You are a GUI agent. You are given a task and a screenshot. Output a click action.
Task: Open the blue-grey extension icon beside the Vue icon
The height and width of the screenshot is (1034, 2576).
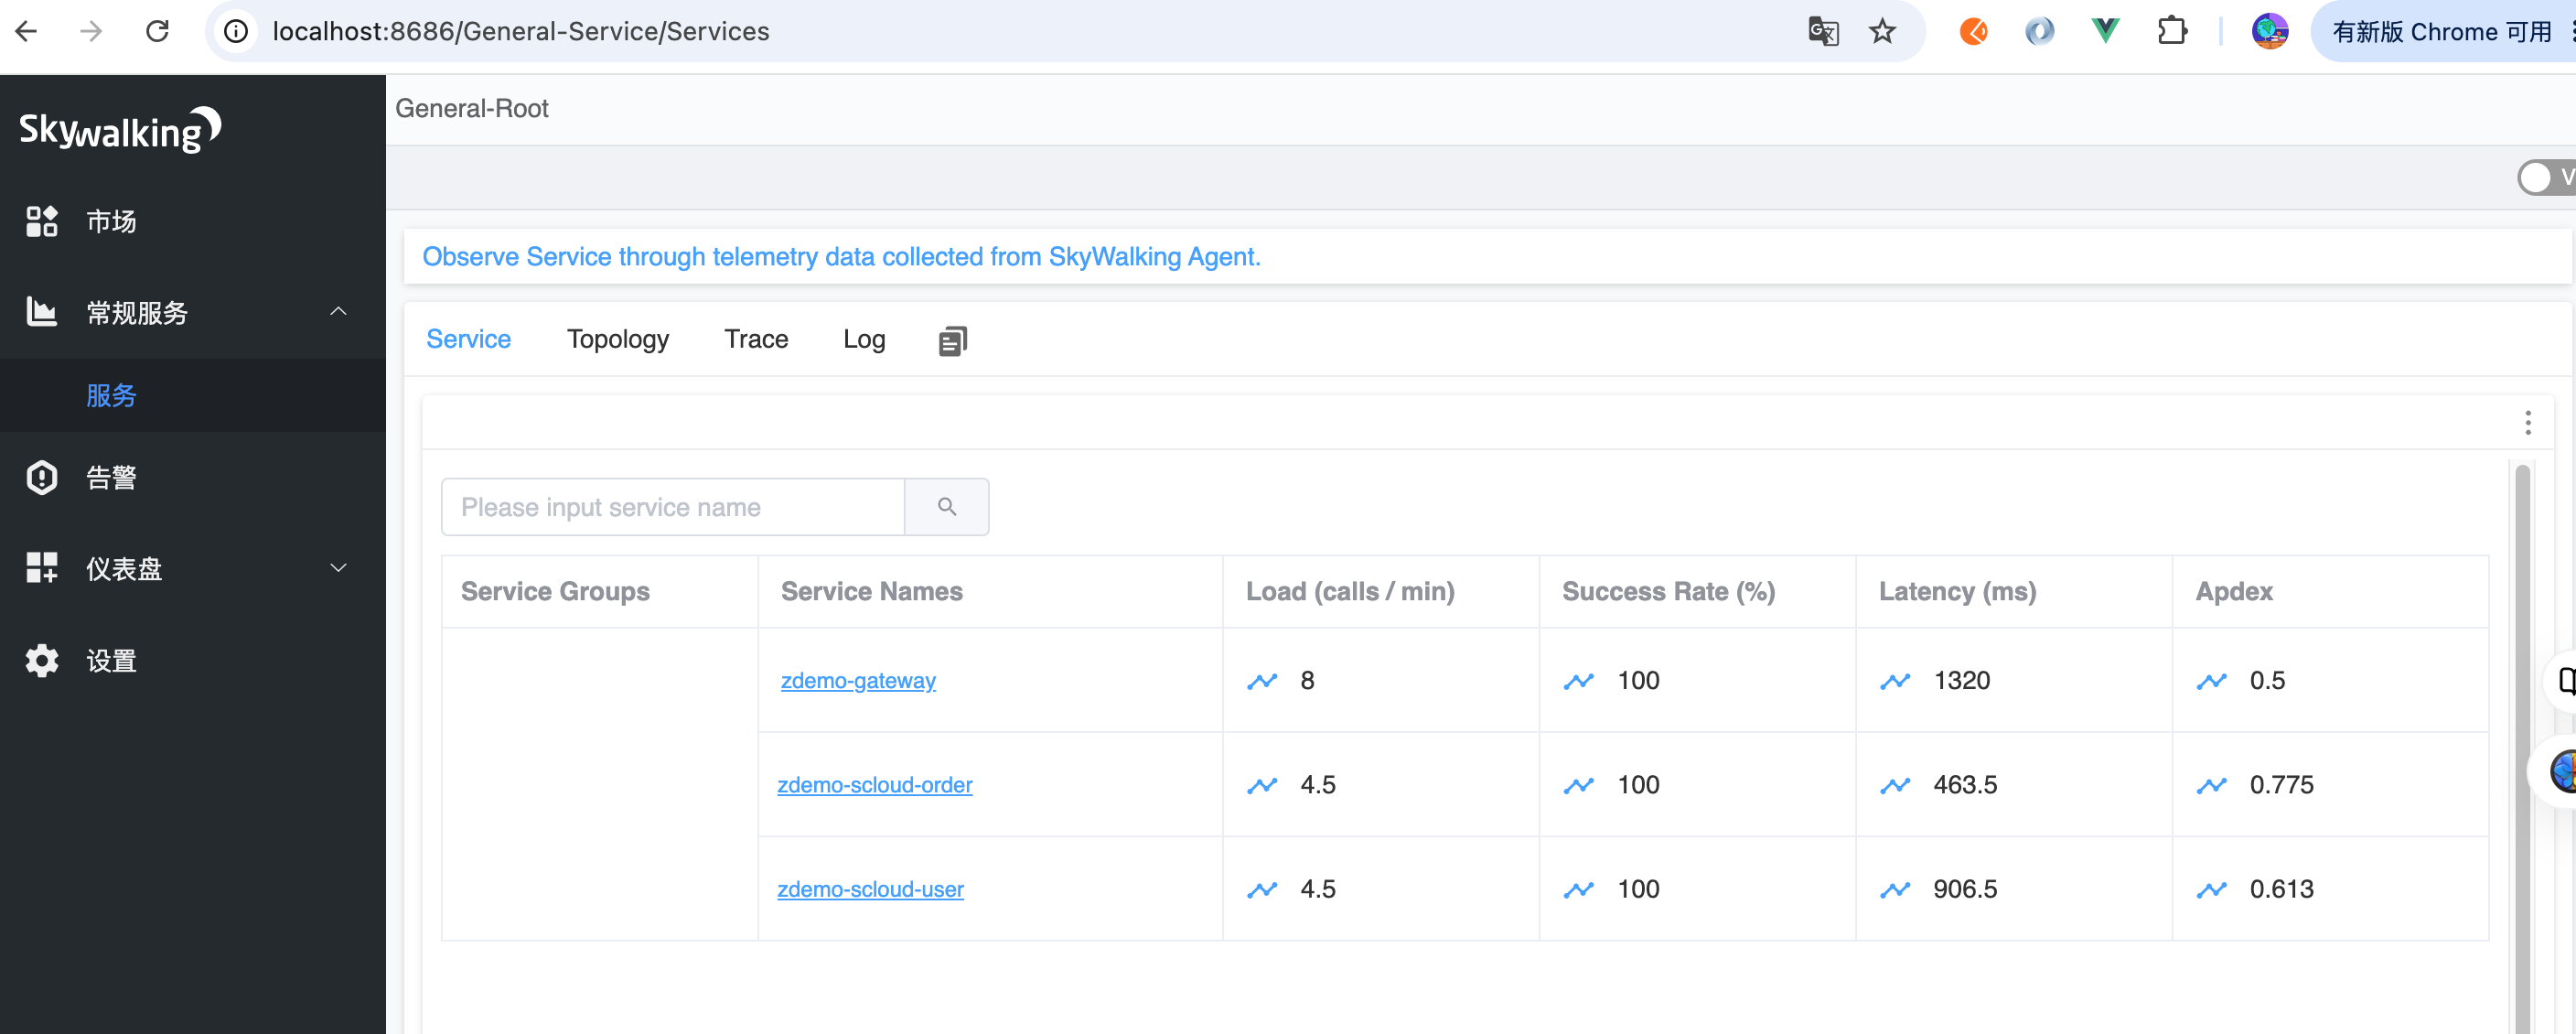(x=2039, y=31)
